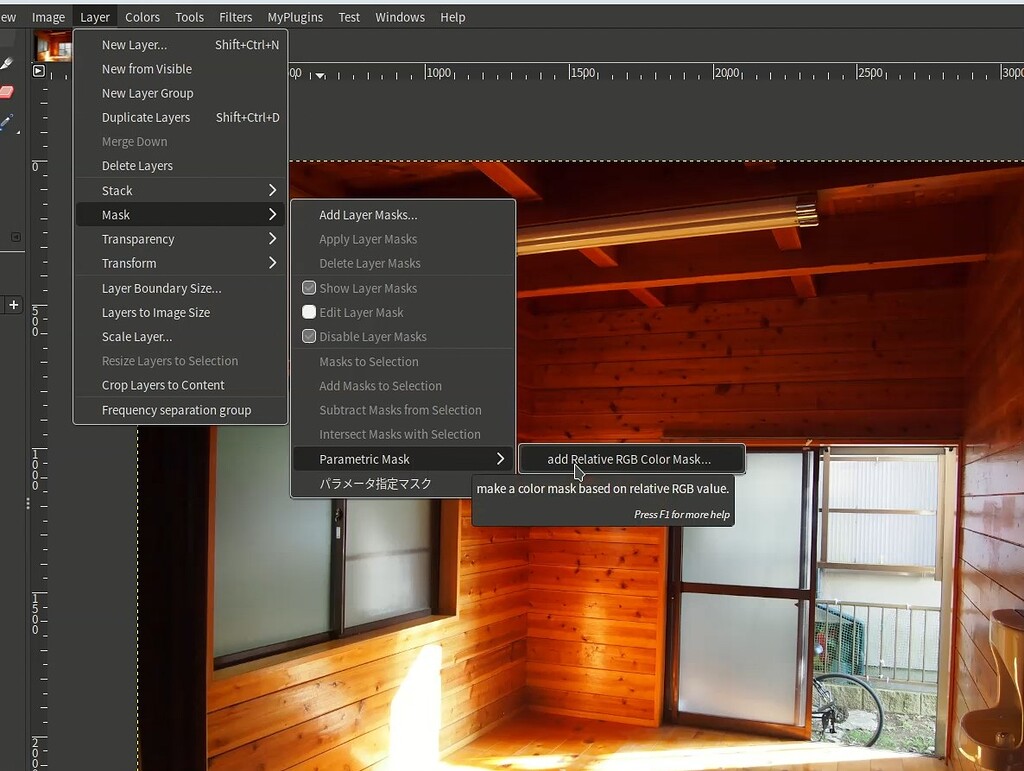
Task: Open the Colors menu
Action: click(142, 16)
